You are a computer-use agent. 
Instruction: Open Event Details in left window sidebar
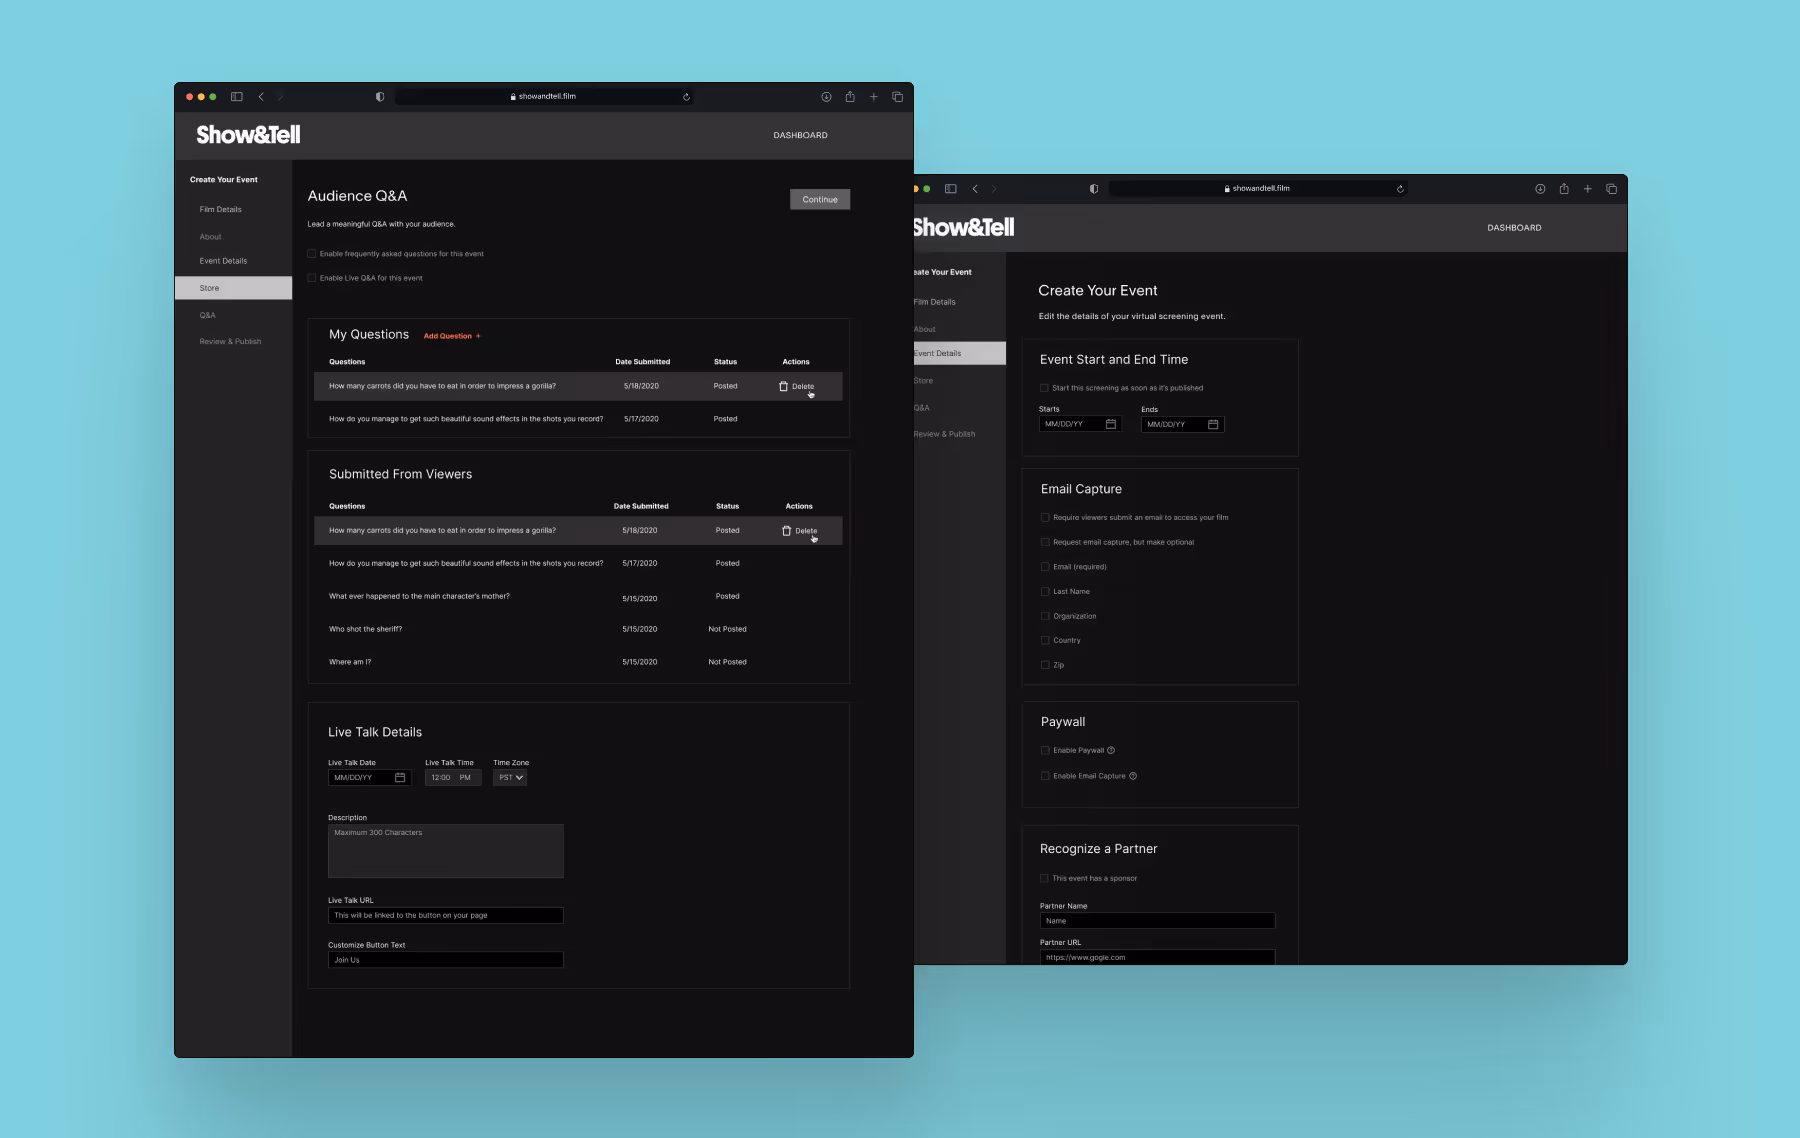[x=223, y=261]
